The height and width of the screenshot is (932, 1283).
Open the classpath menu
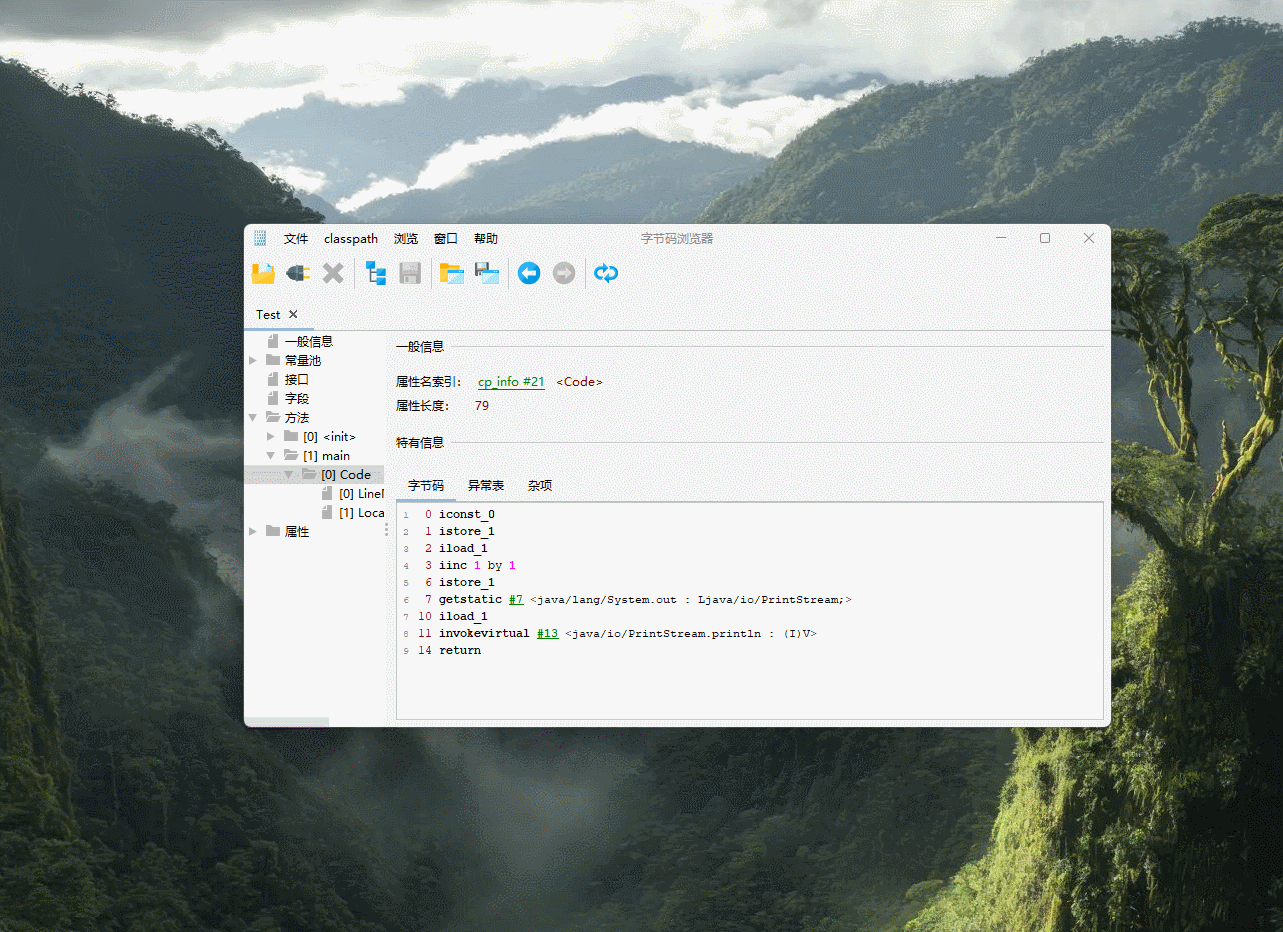[351, 239]
